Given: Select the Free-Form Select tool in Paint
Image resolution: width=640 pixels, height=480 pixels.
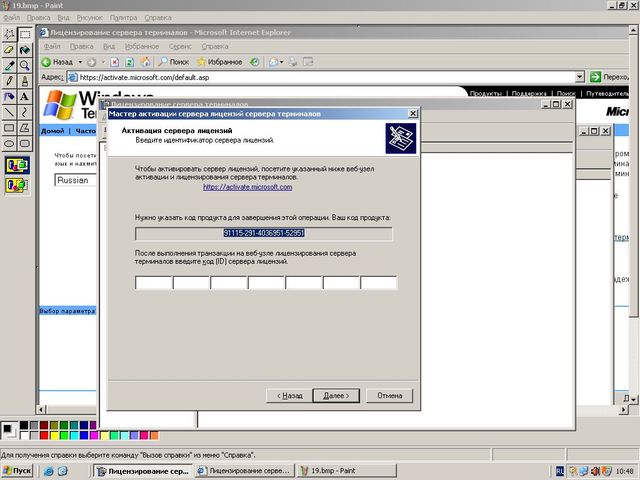Looking at the screenshot, I should tap(9, 34).
